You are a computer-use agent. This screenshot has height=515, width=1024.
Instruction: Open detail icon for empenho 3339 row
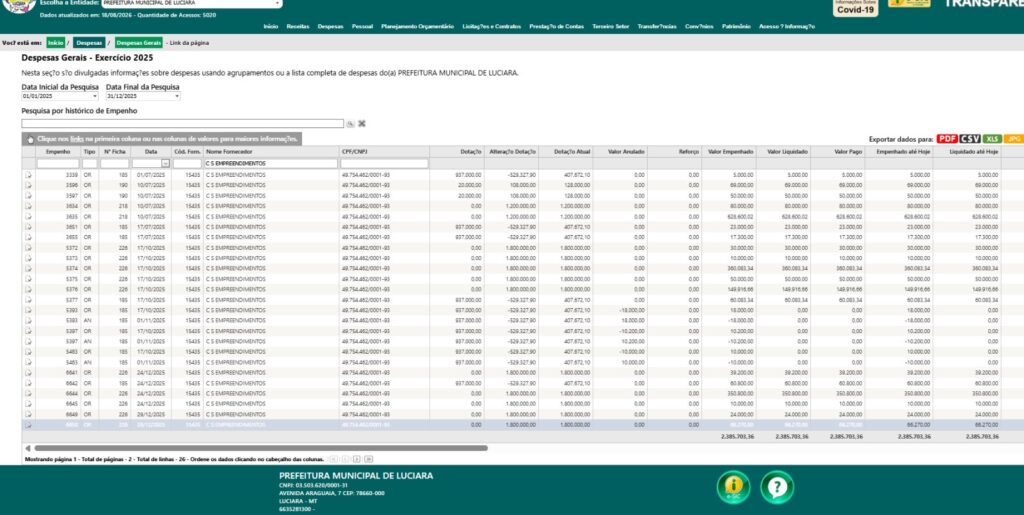click(28, 175)
